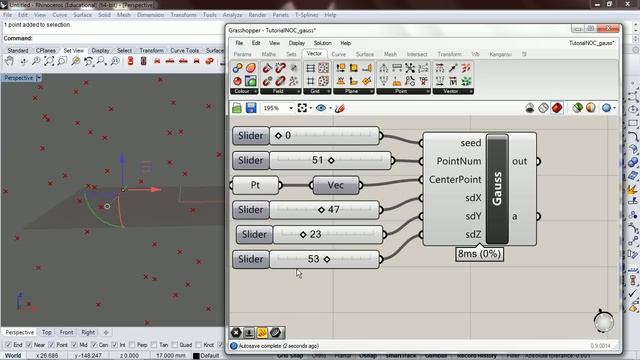Screen dimensions: 640x360
Task: Click the Square grid icon in Grid panel
Action: (310, 81)
